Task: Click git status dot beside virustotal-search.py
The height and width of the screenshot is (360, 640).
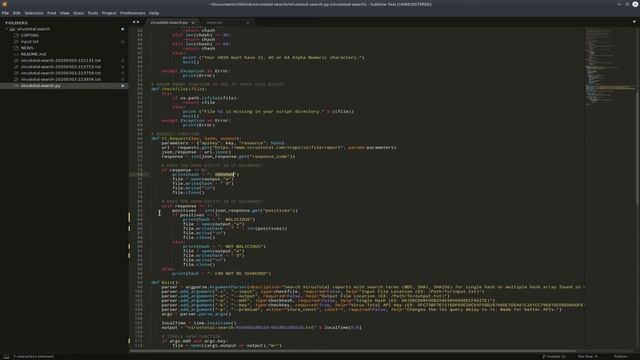Action: click(122, 86)
